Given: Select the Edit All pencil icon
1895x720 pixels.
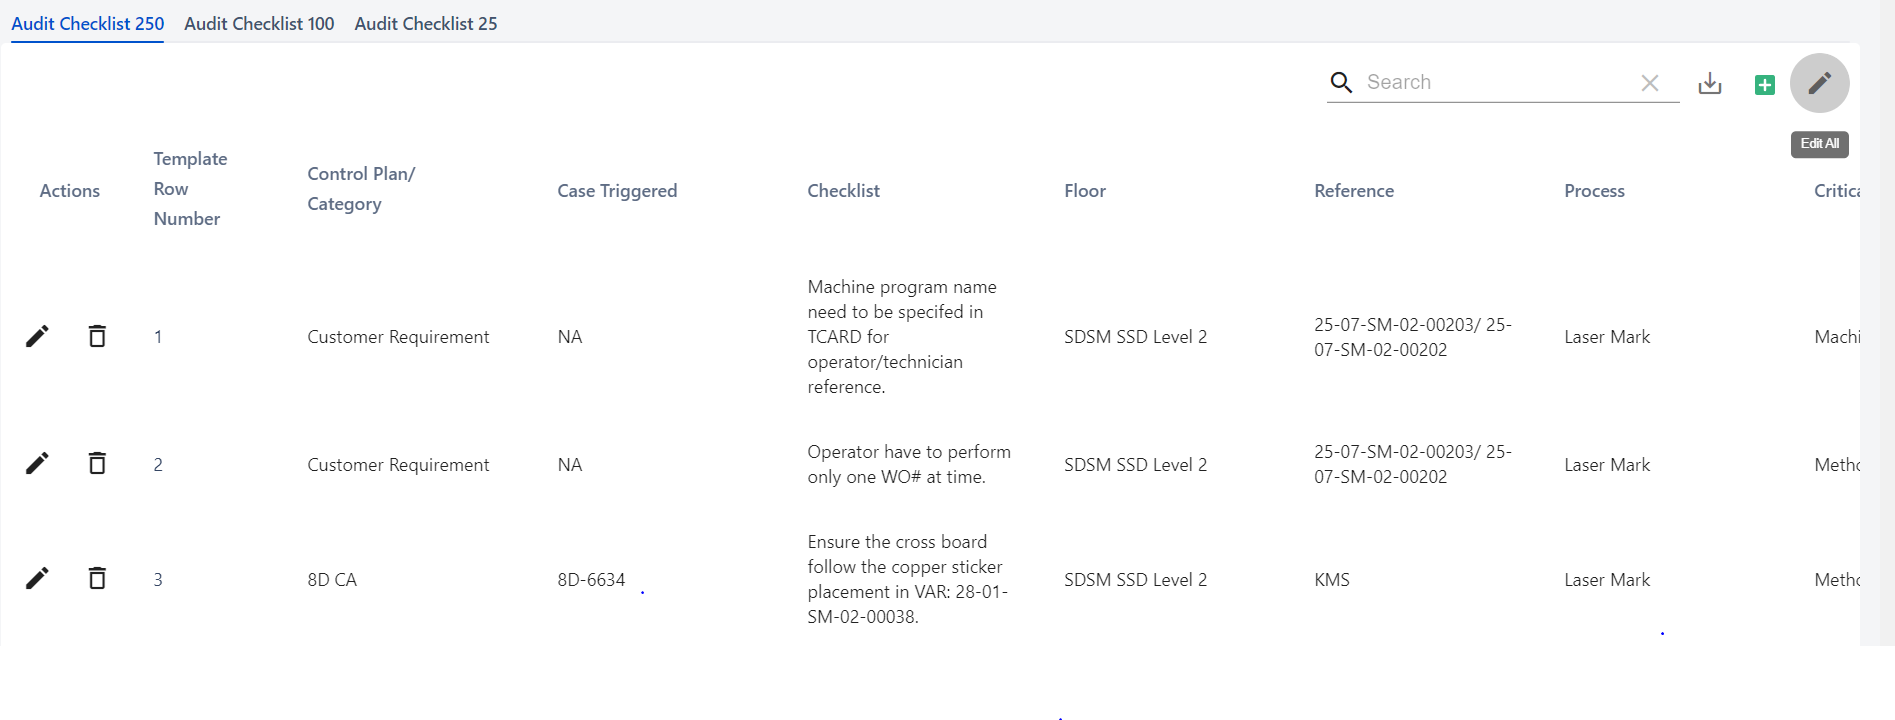Looking at the screenshot, I should click(1819, 83).
